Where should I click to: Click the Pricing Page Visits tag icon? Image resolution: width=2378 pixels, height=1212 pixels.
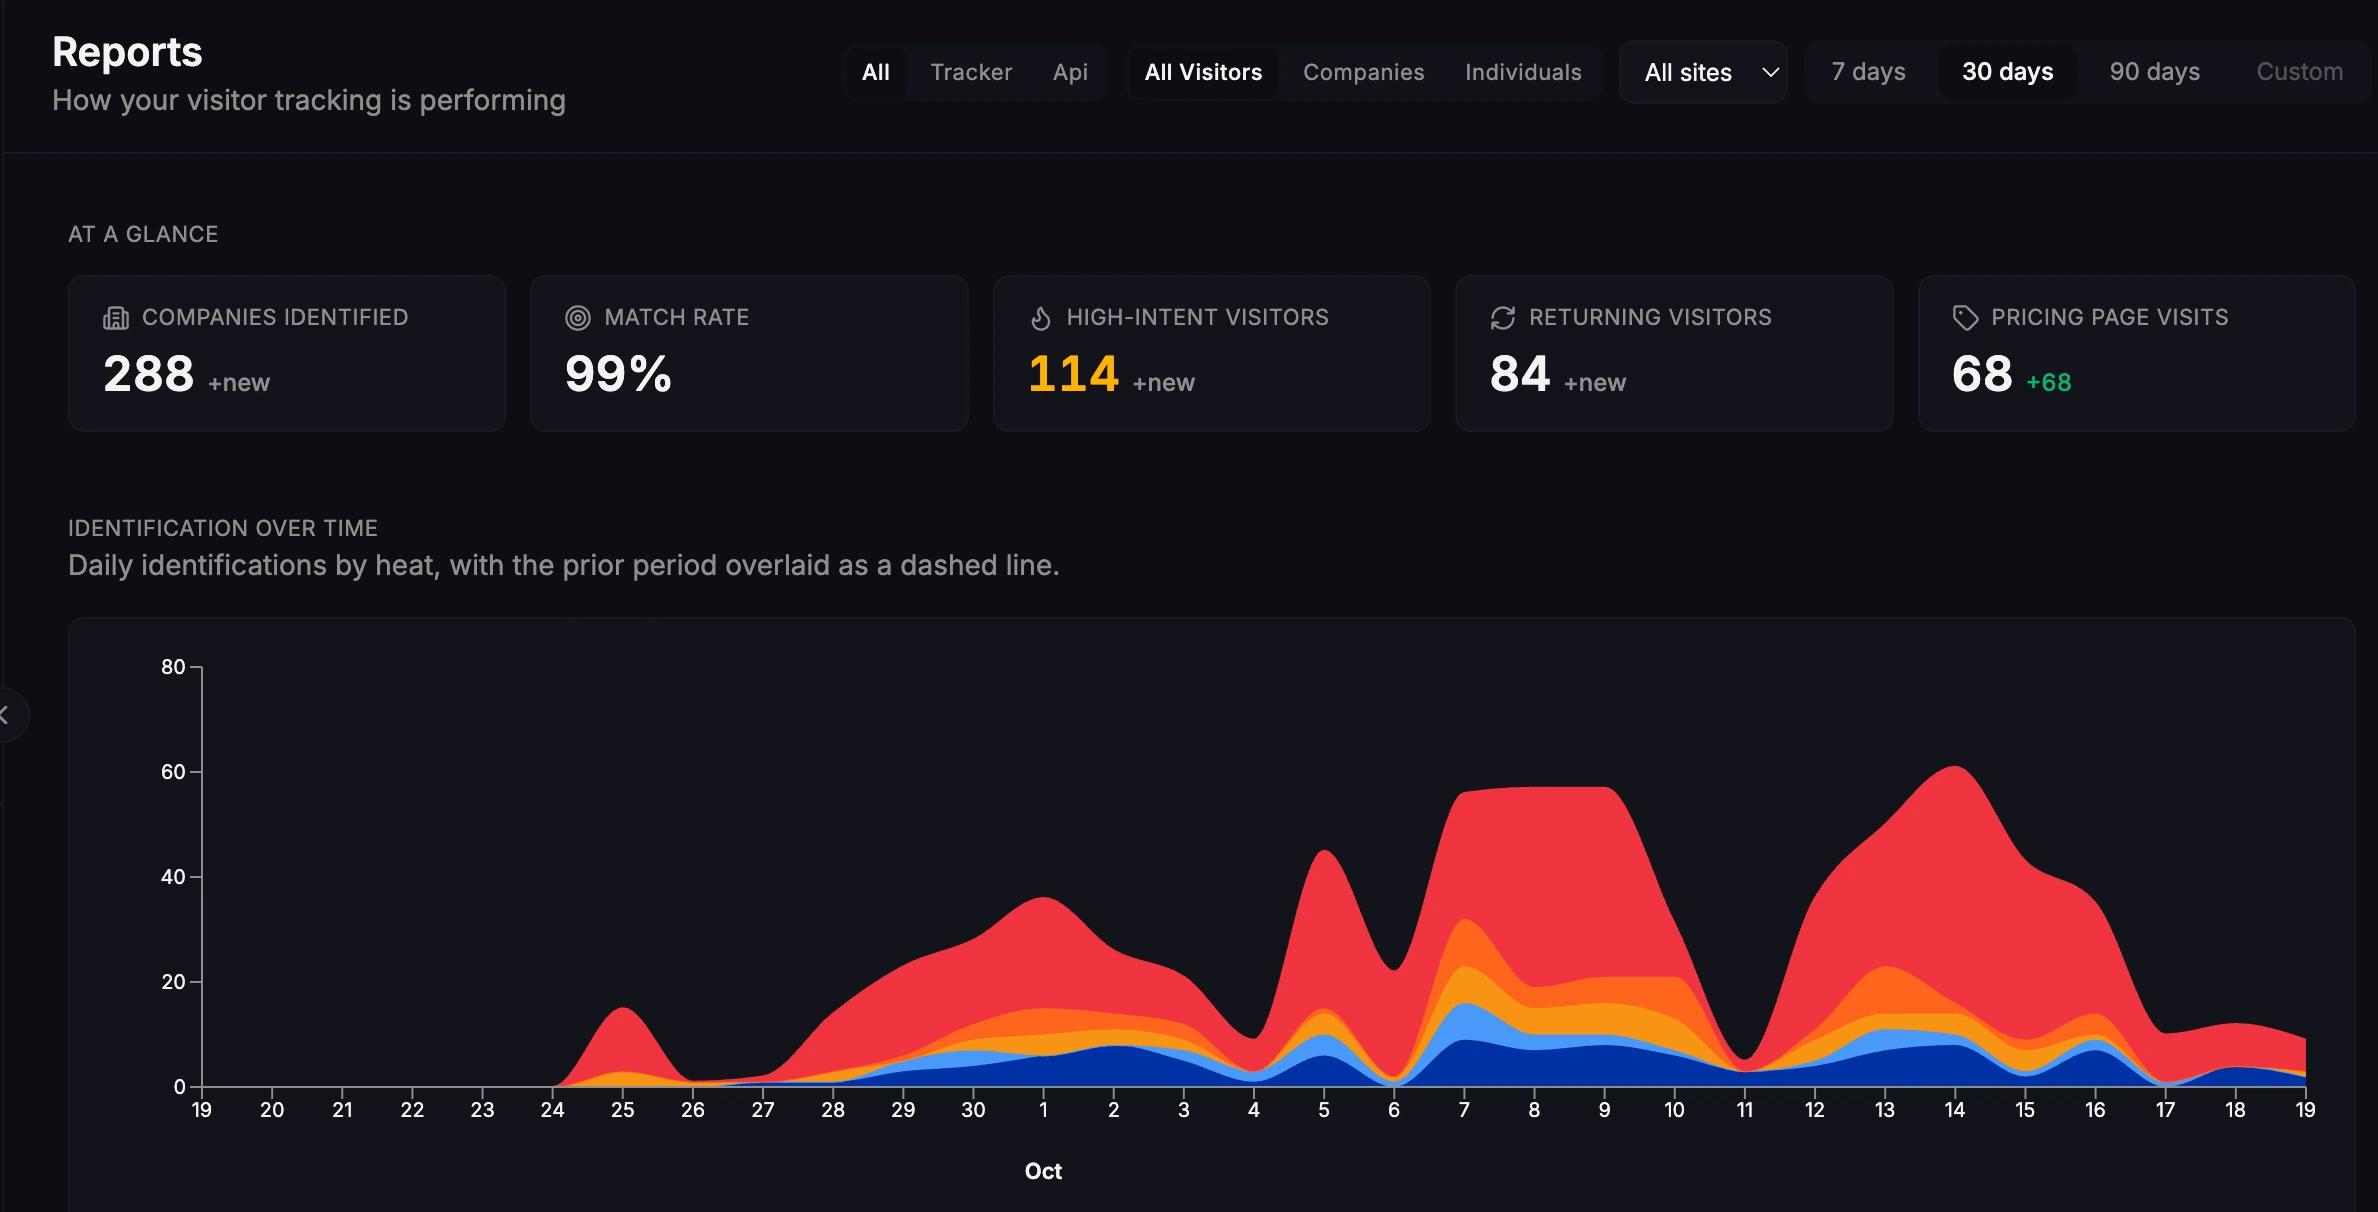(x=1965, y=318)
